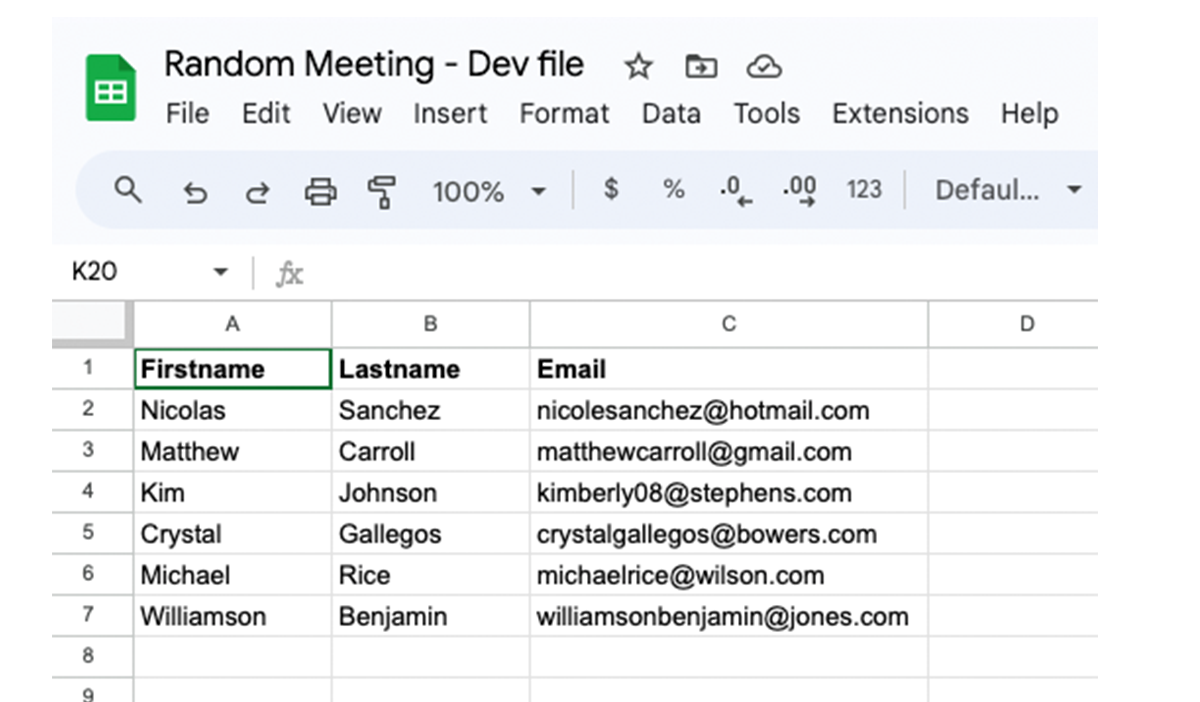Increase decimal places
The width and height of the screenshot is (1200, 702).
point(800,190)
